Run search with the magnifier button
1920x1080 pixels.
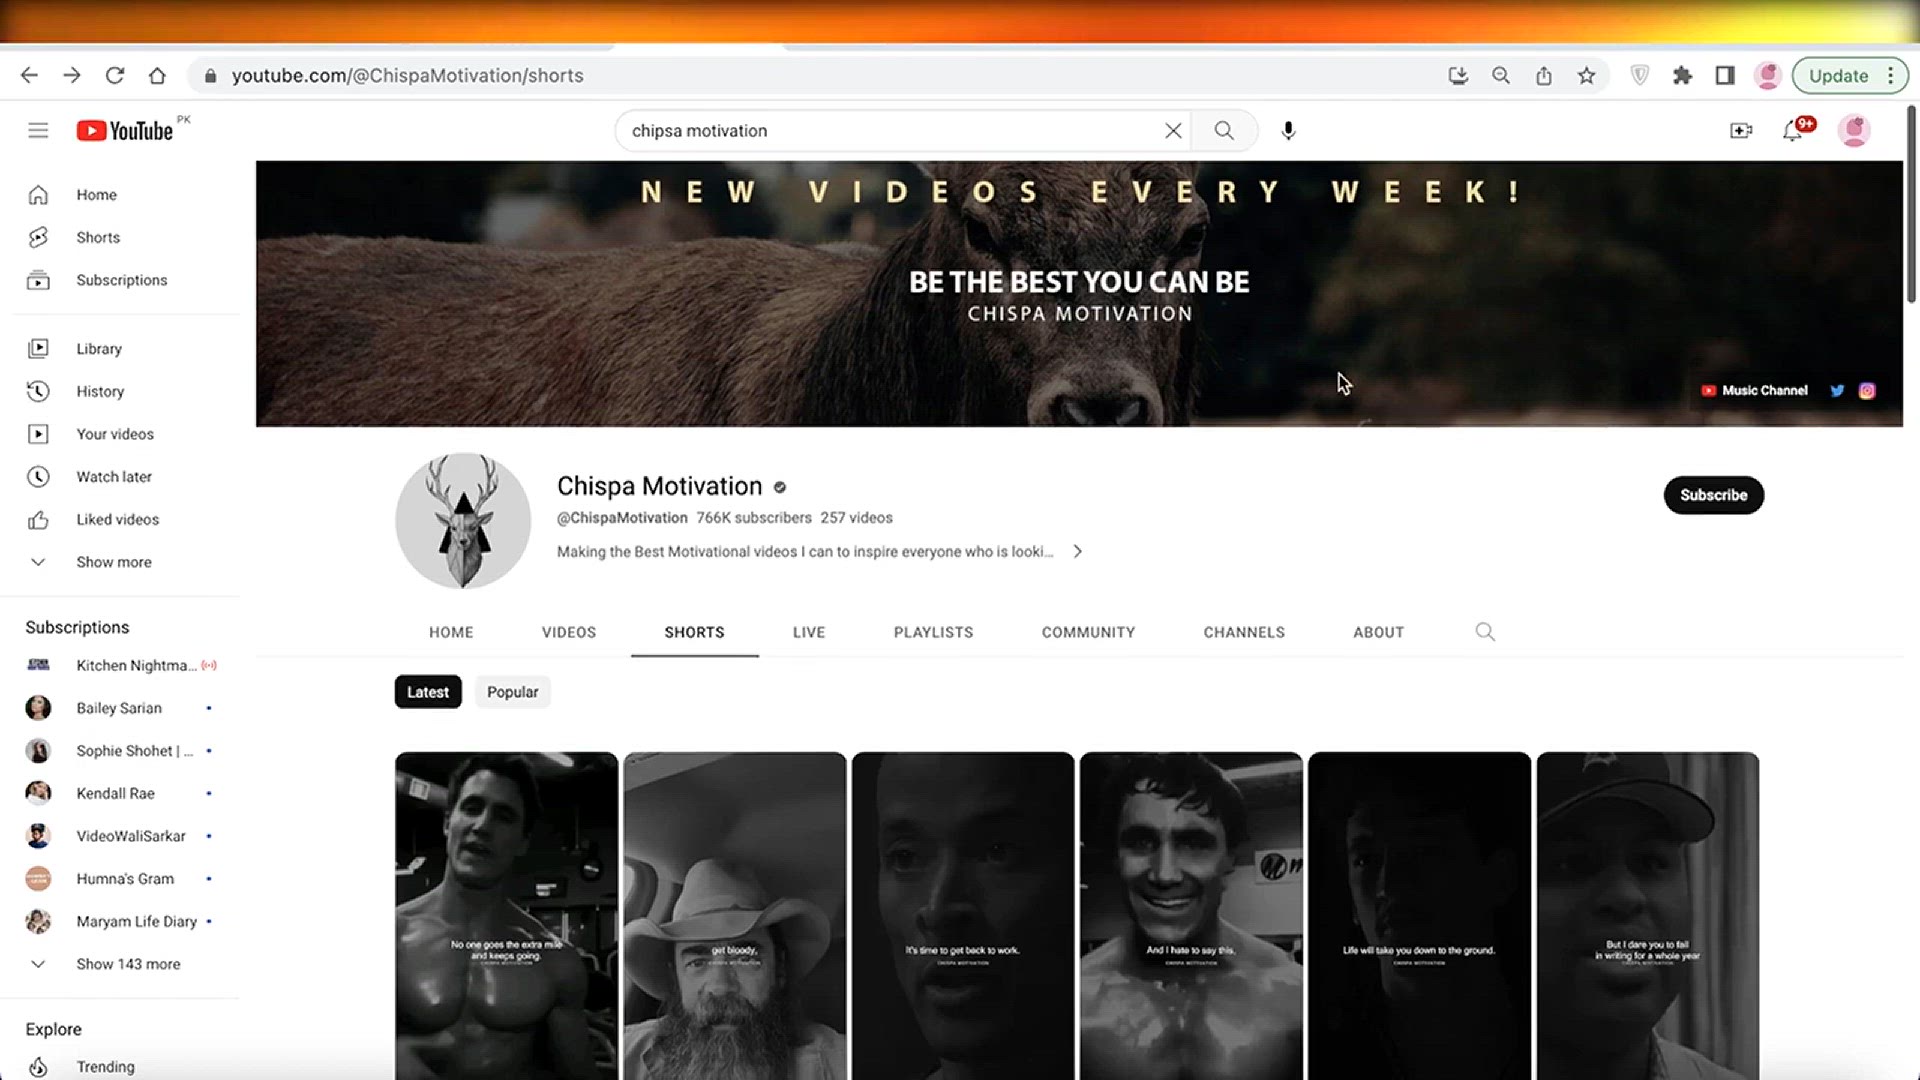coord(1224,130)
